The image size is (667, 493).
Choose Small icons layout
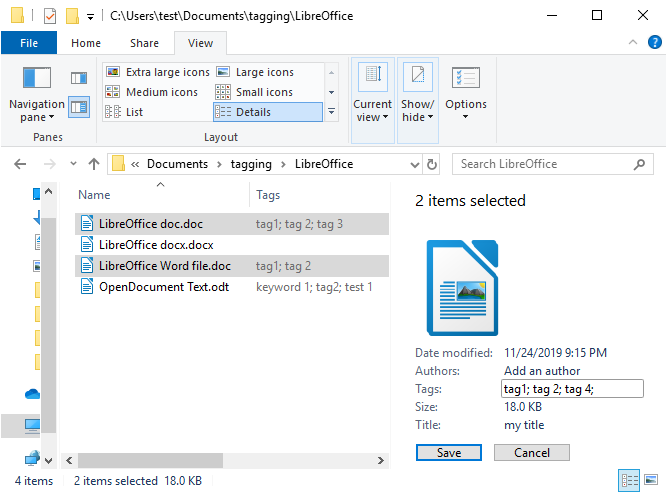tap(254, 92)
